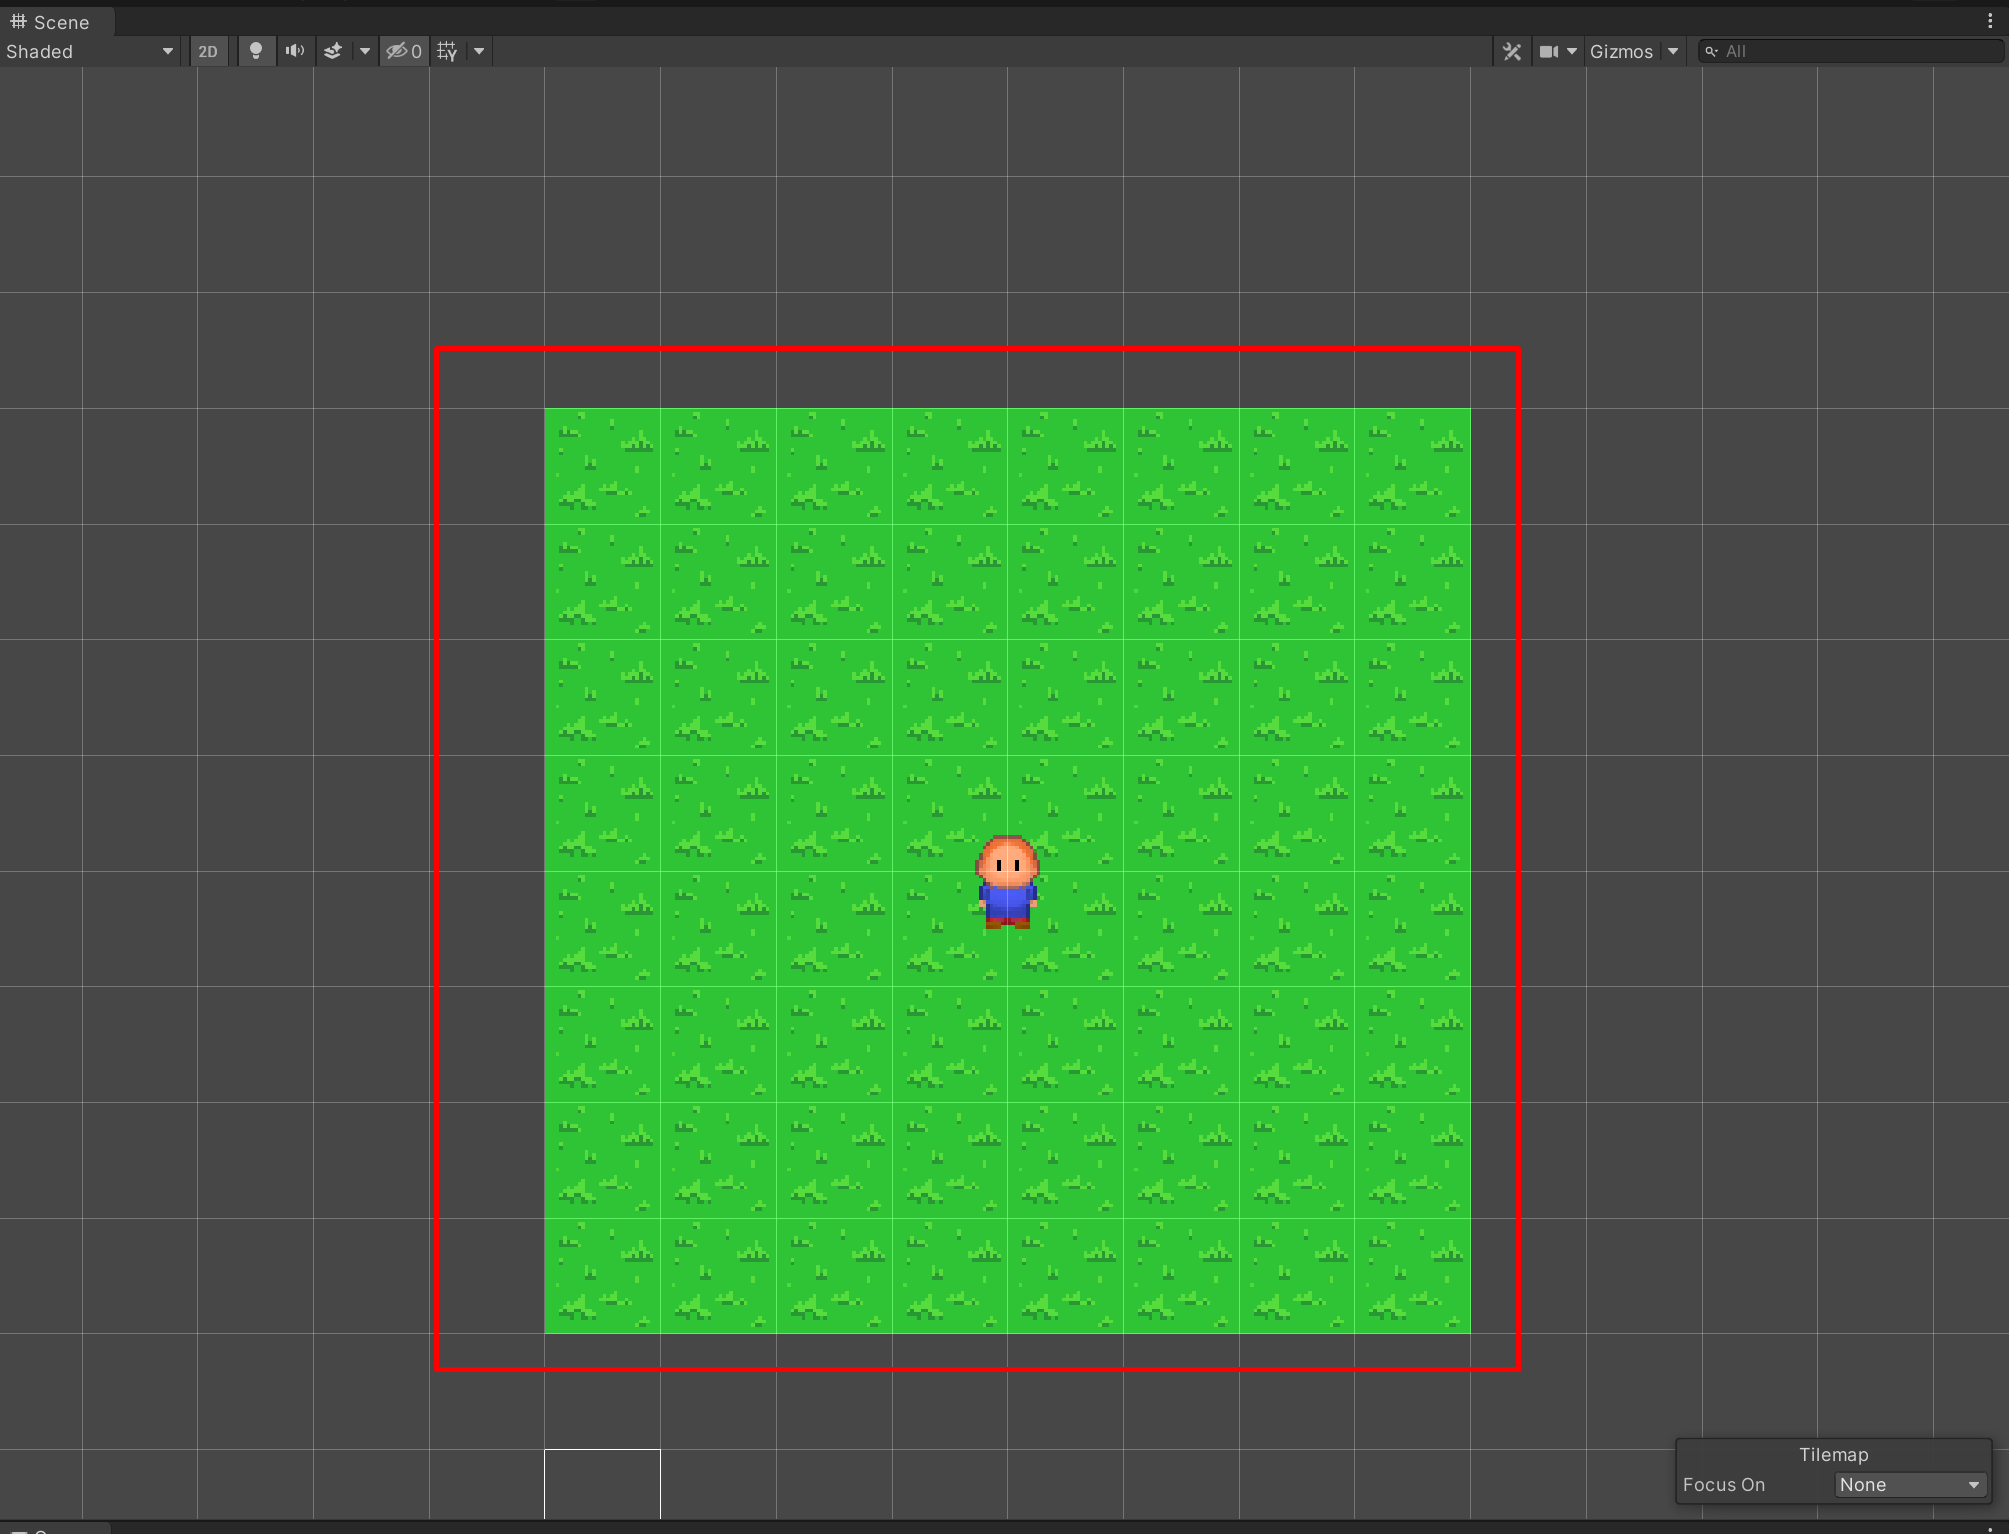Expand the grid settings dropdown arrow
This screenshot has height=1534, width=2009.
pyautogui.click(x=479, y=51)
